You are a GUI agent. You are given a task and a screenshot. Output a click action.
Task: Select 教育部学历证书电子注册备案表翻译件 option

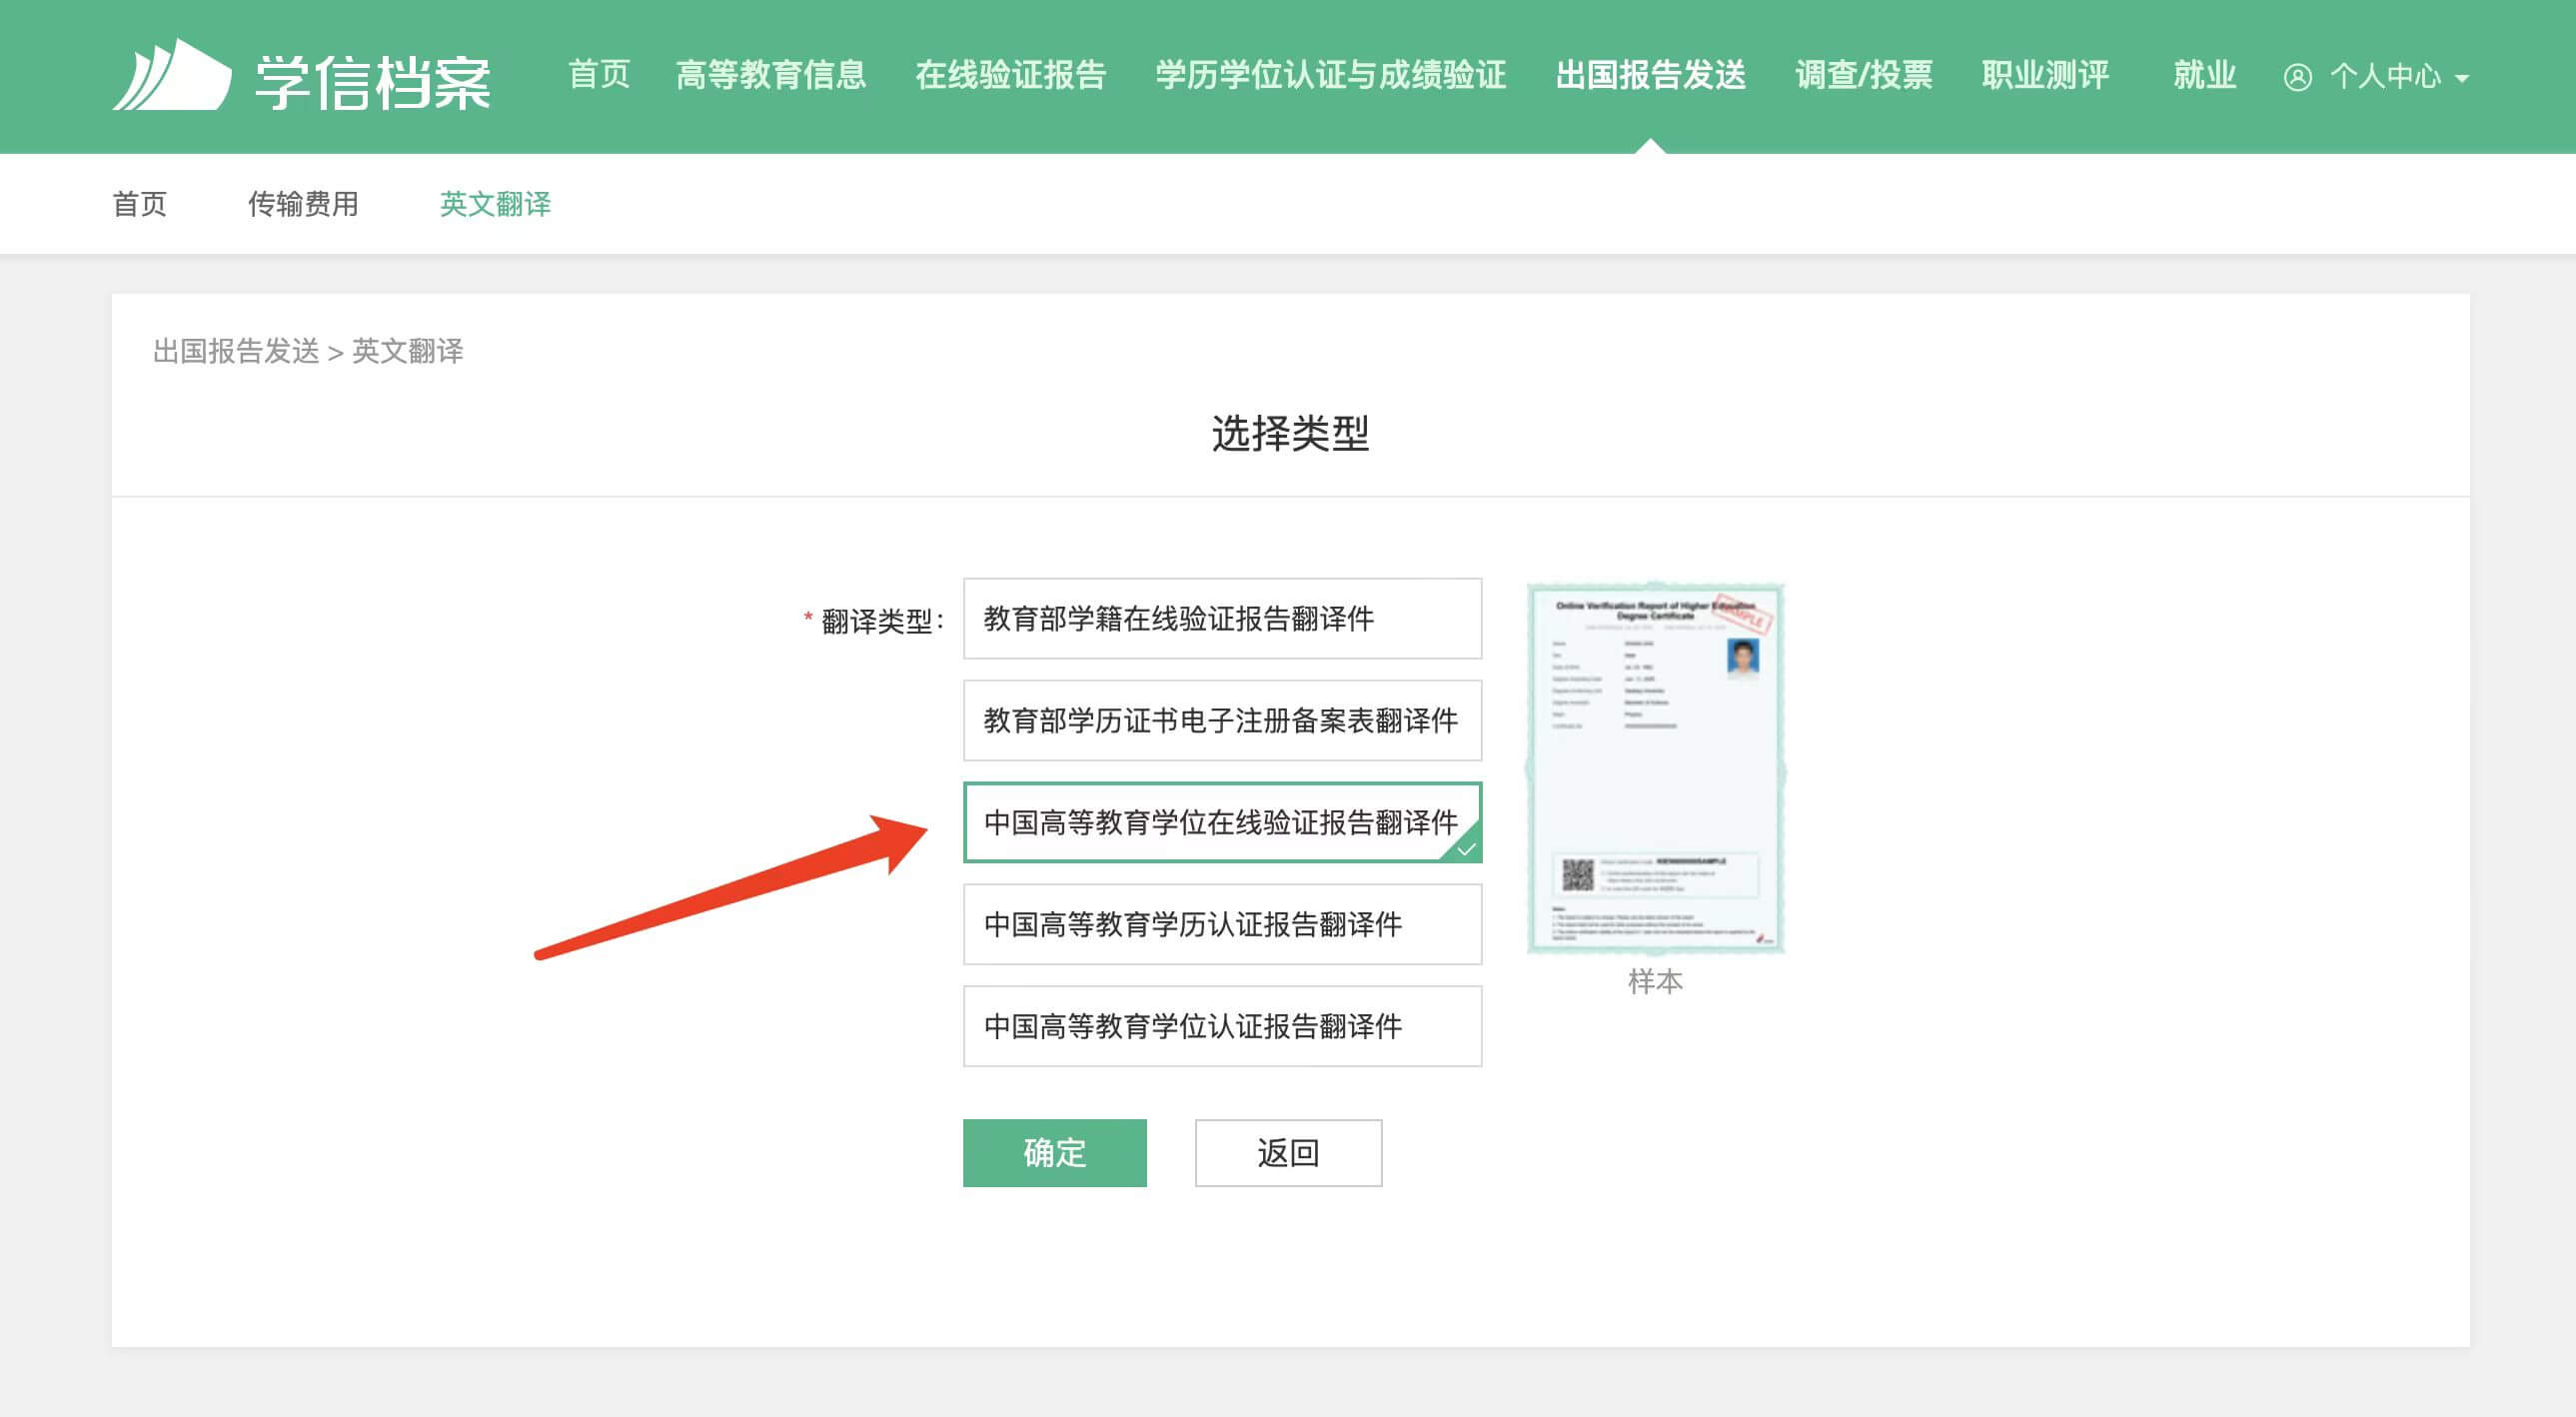pyautogui.click(x=1222, y=720)
